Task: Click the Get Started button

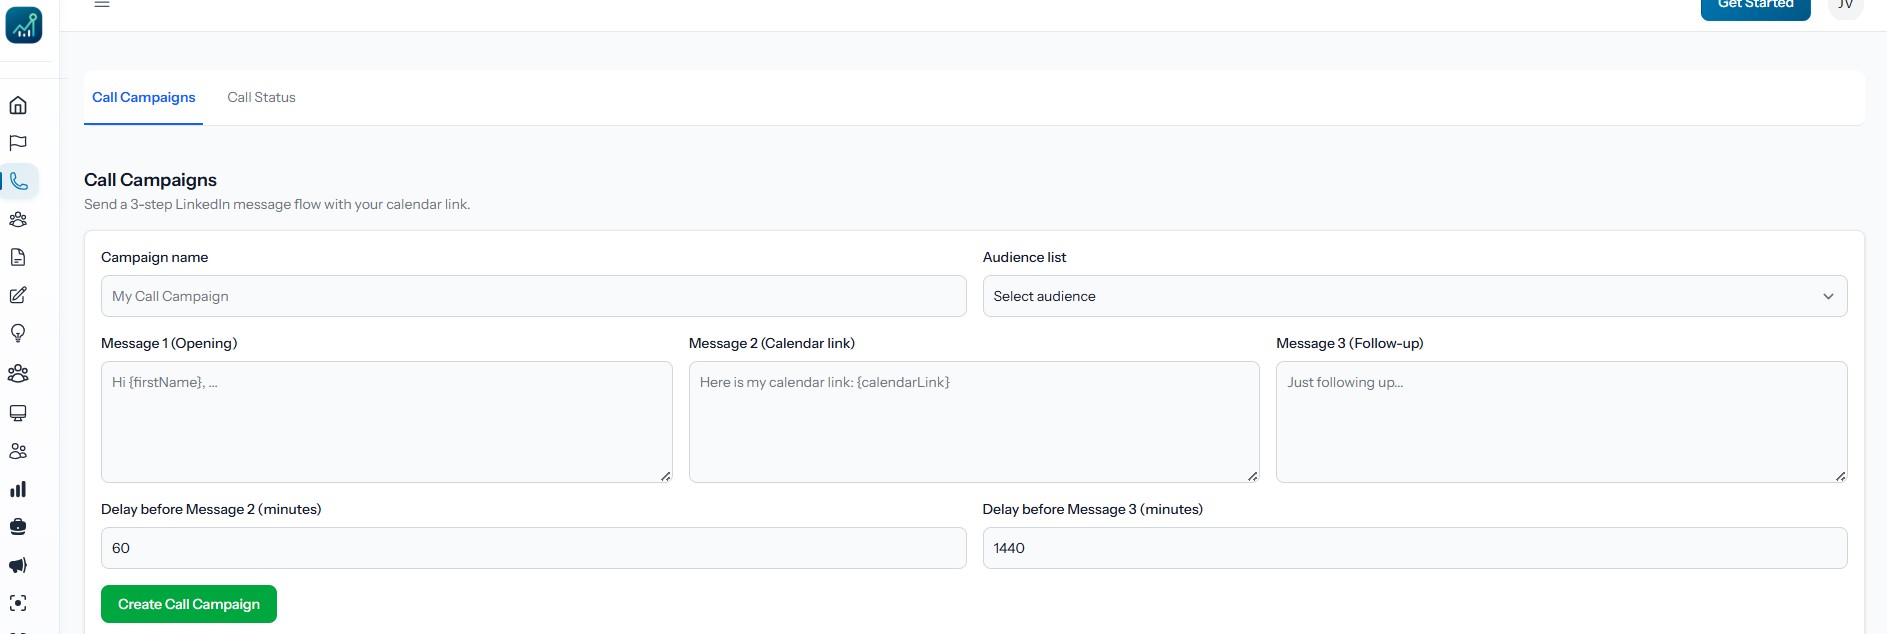Action: tap(1755, 8)
